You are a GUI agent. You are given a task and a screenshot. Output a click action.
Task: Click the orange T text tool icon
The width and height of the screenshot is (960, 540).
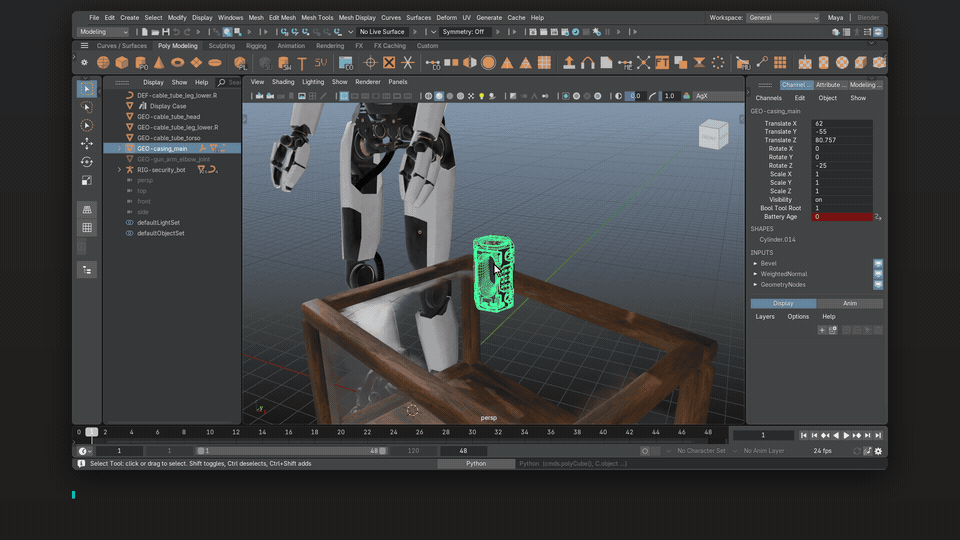302,62
